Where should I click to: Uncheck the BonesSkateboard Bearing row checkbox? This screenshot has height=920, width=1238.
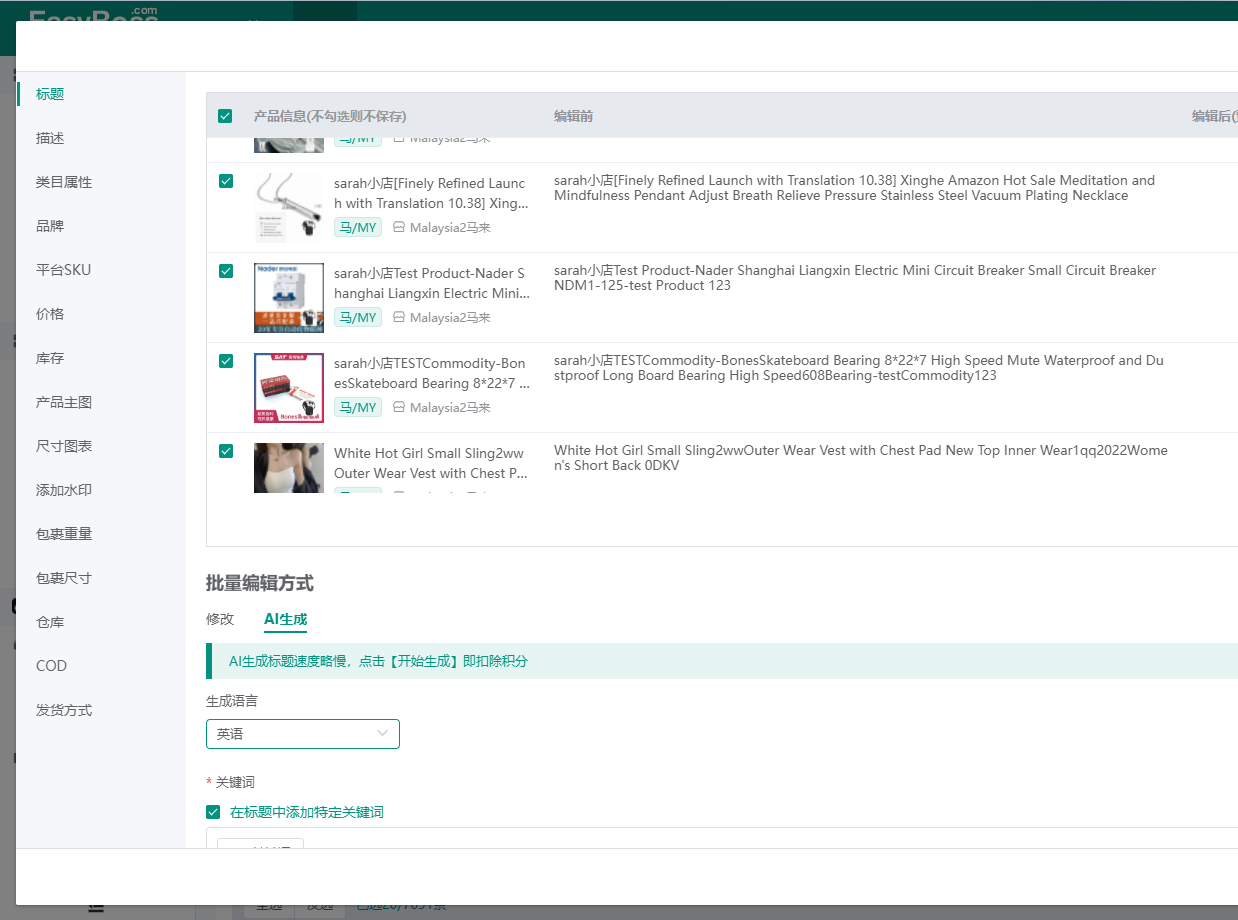[226, 361]
